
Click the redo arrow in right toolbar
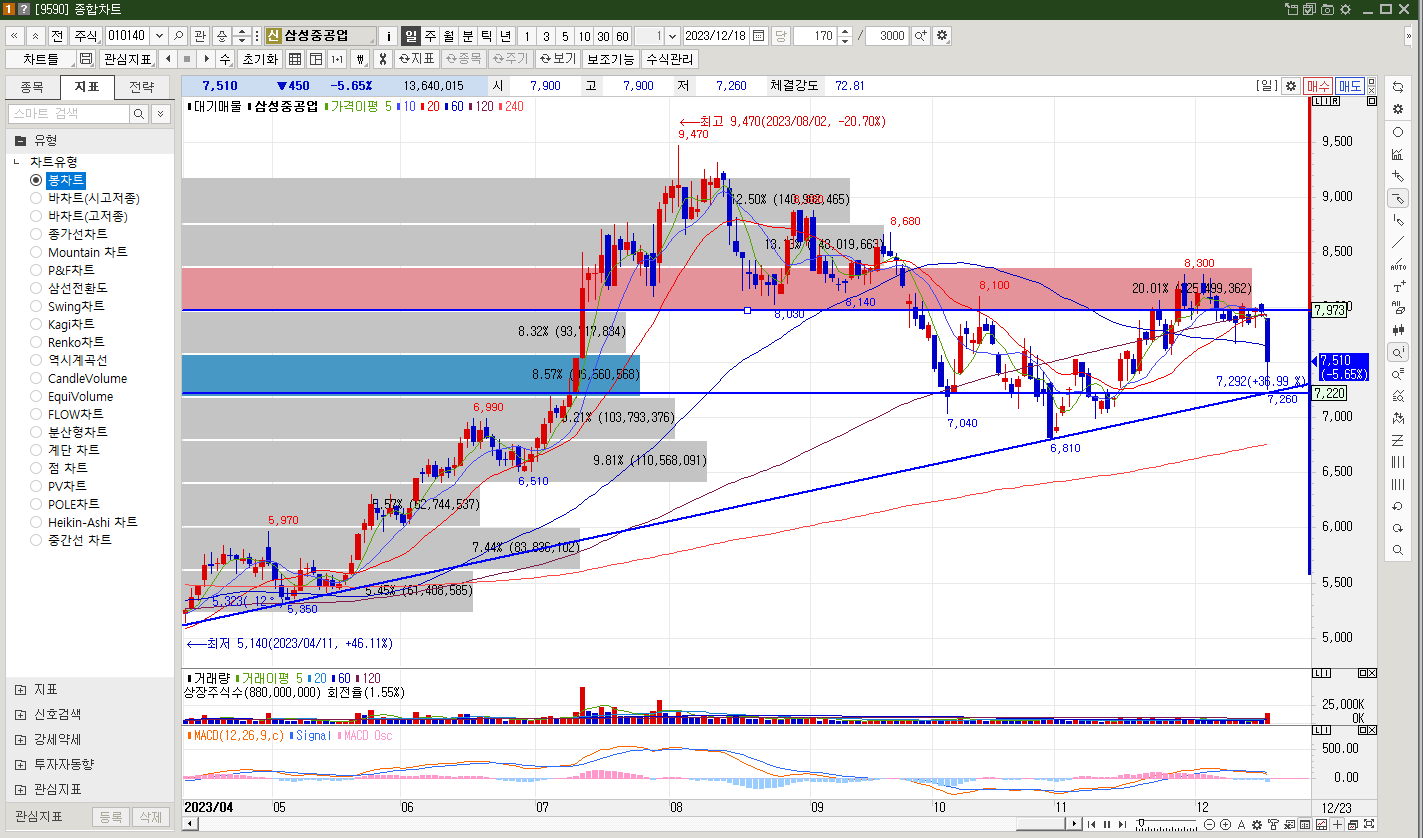click(x=1398, y=528)
